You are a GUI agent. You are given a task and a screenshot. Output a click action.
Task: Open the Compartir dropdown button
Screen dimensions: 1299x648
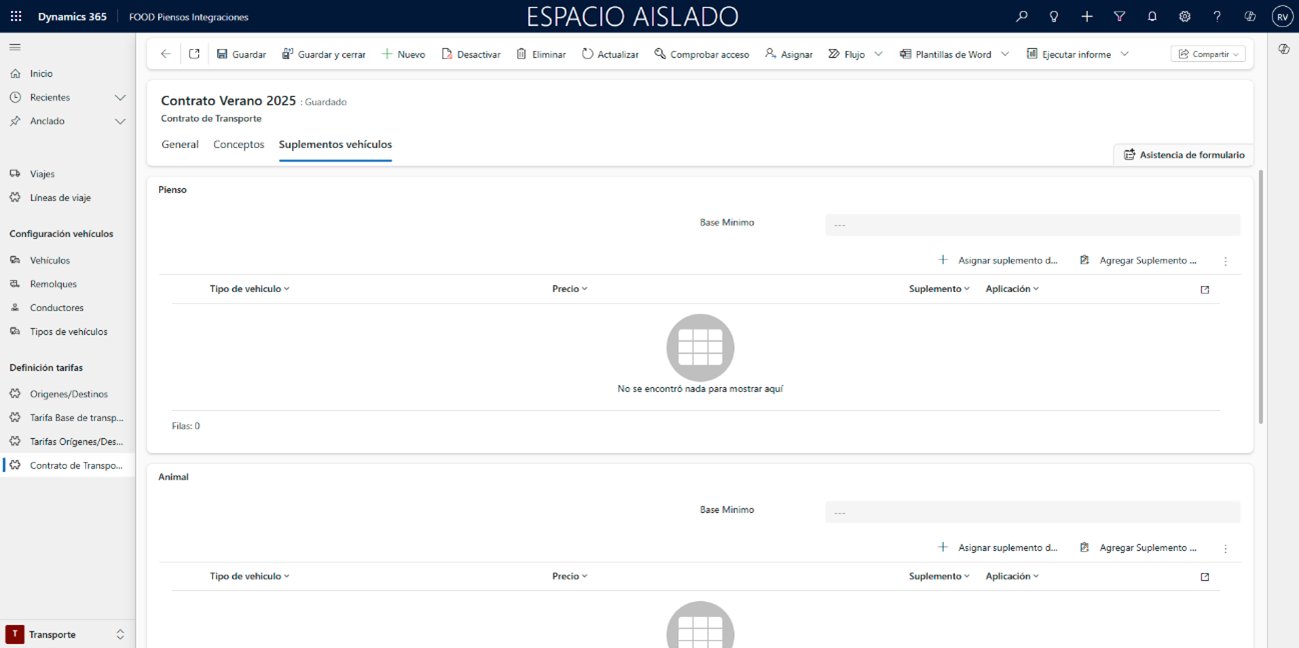(x=1208, y=54)
